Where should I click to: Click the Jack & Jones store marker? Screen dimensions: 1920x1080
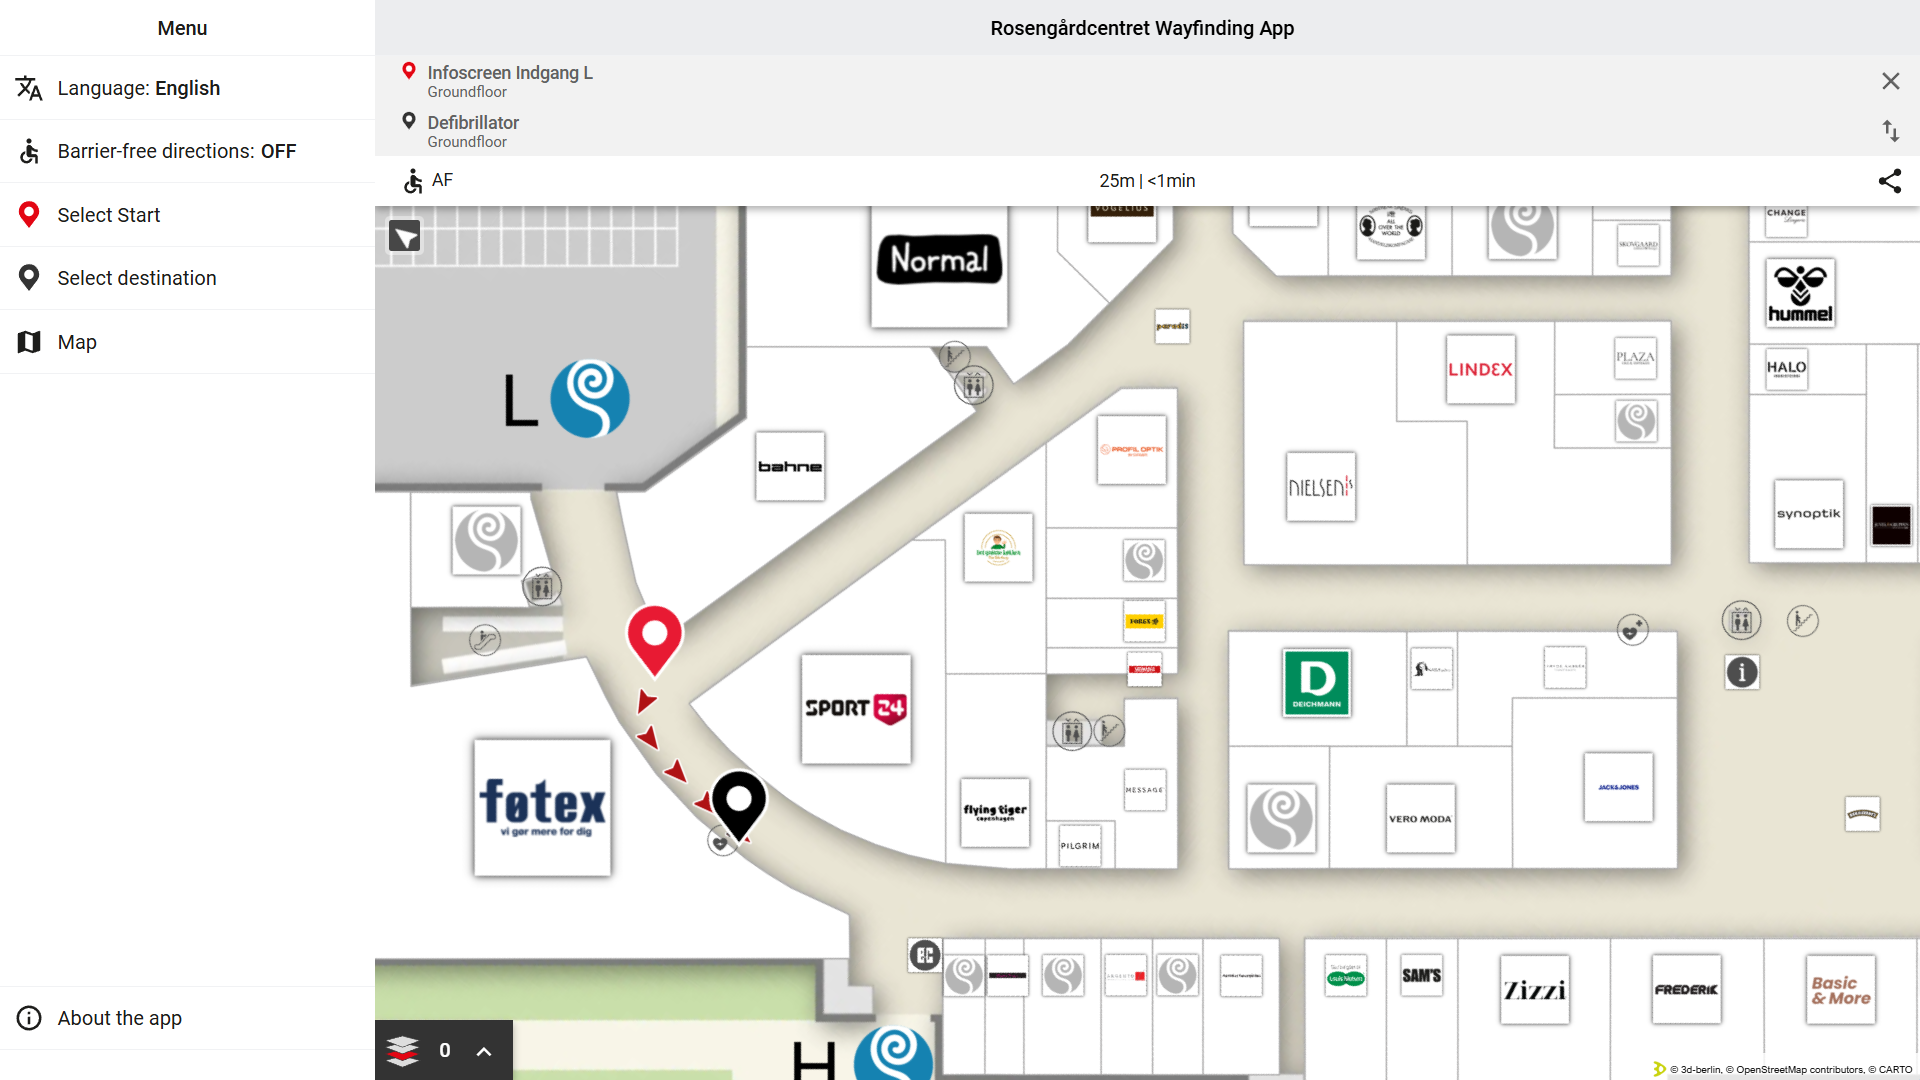pyautogui.click(x=1619, y=787)
